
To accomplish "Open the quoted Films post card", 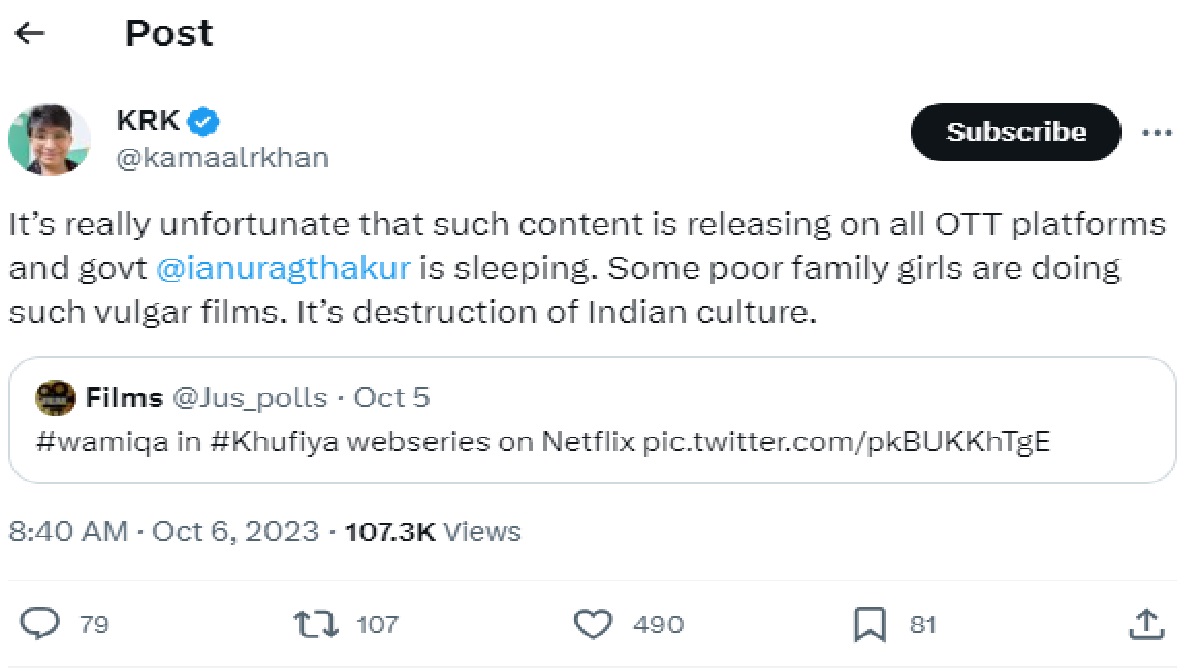I will pos(592,420).
